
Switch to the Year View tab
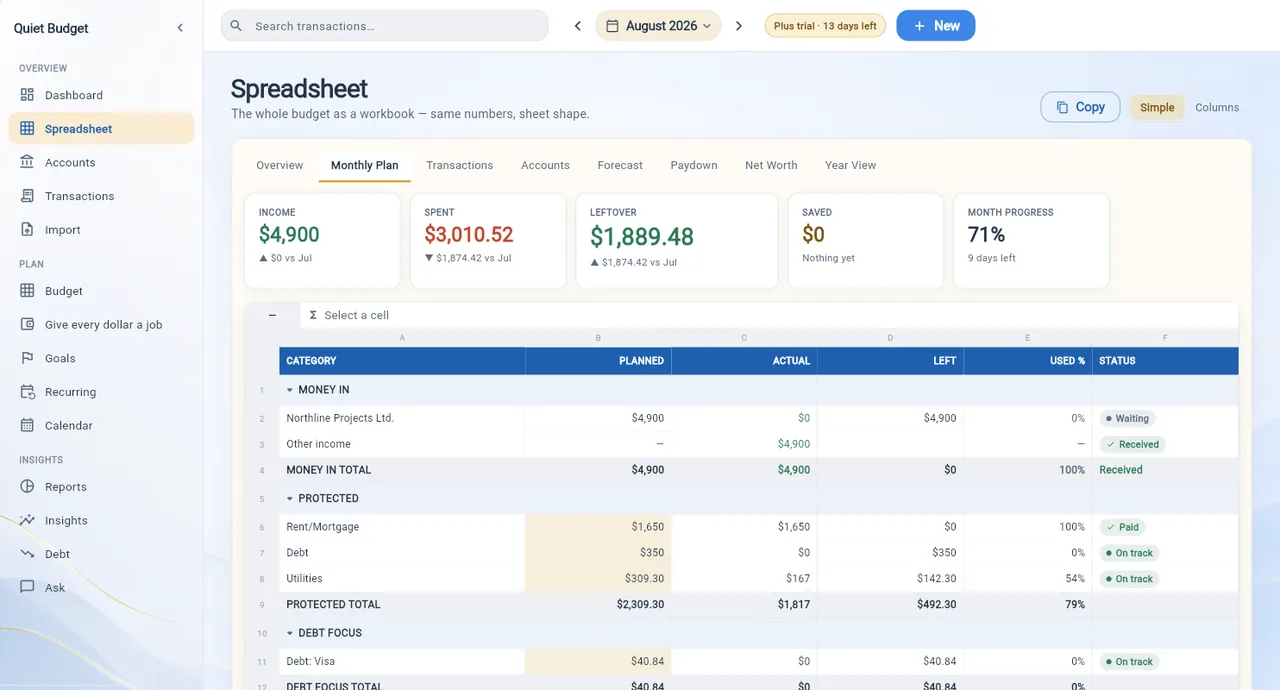click(851, 165)
